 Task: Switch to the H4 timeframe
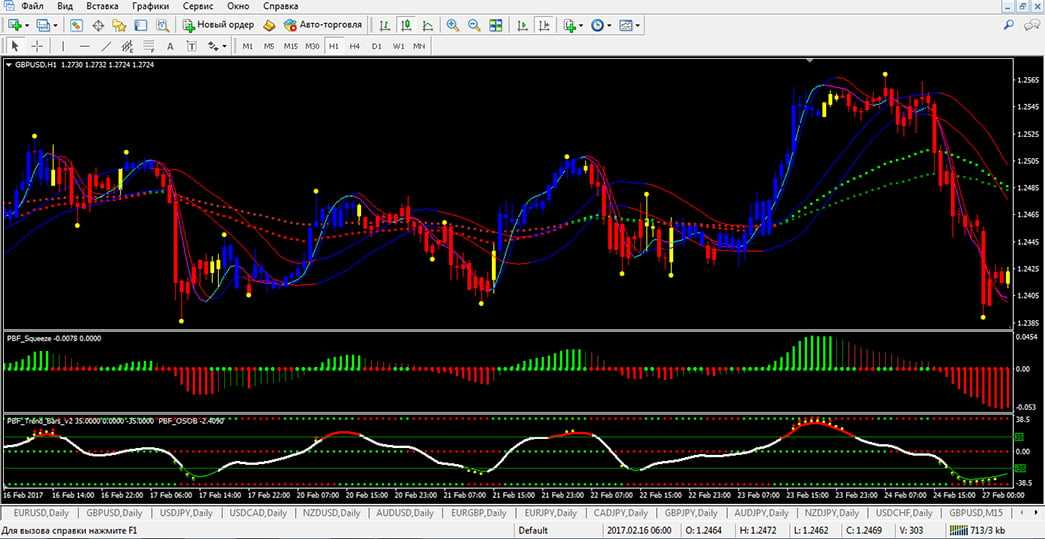click(355, 46)
